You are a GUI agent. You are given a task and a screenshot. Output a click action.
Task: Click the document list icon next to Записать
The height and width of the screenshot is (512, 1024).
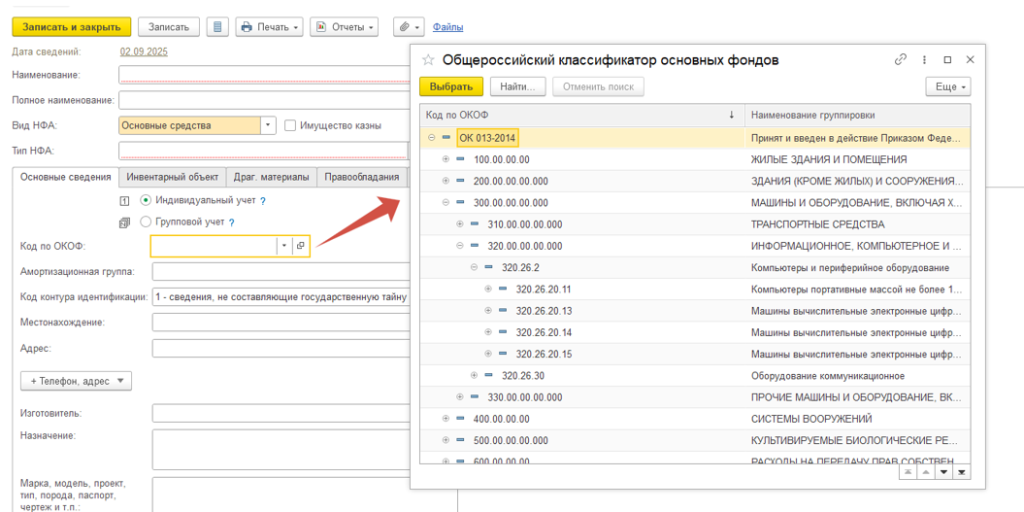[x=218, y=27]
